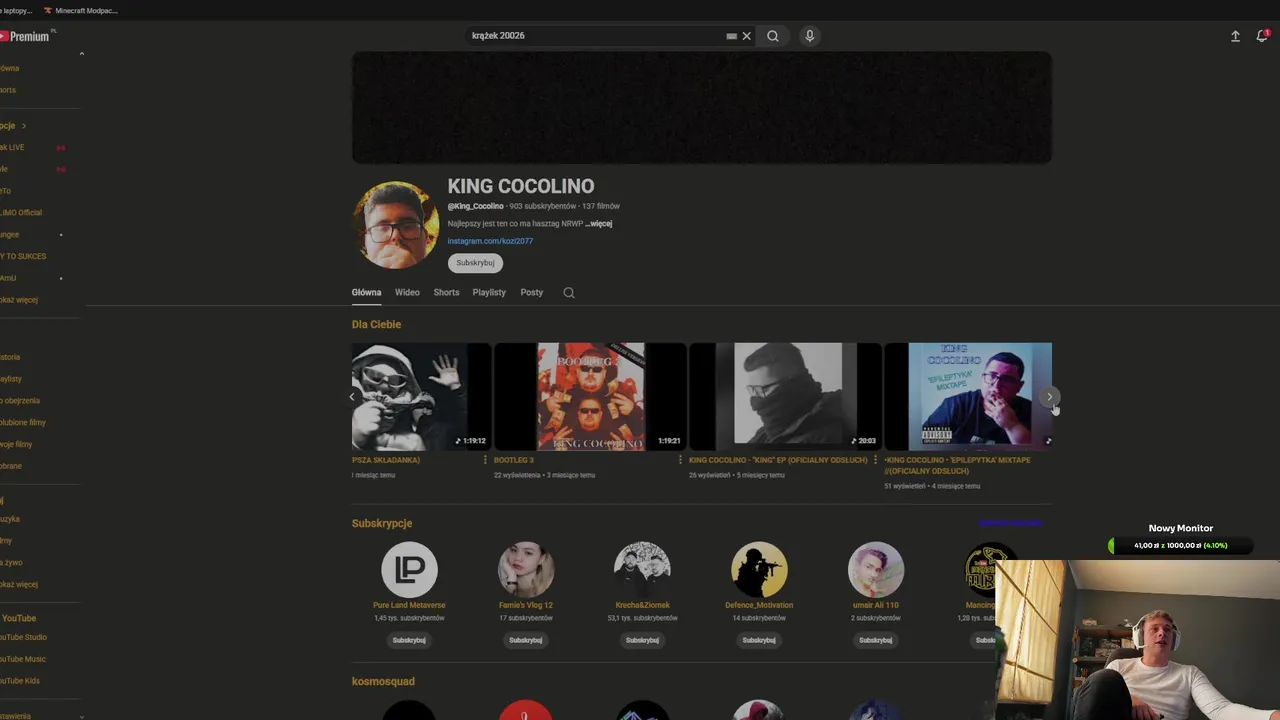Image resolution: width=1280 pixels, height=720 pixels.
Task: Open the BOOTLEG 3 video title
Action: (x=514, y=460)
